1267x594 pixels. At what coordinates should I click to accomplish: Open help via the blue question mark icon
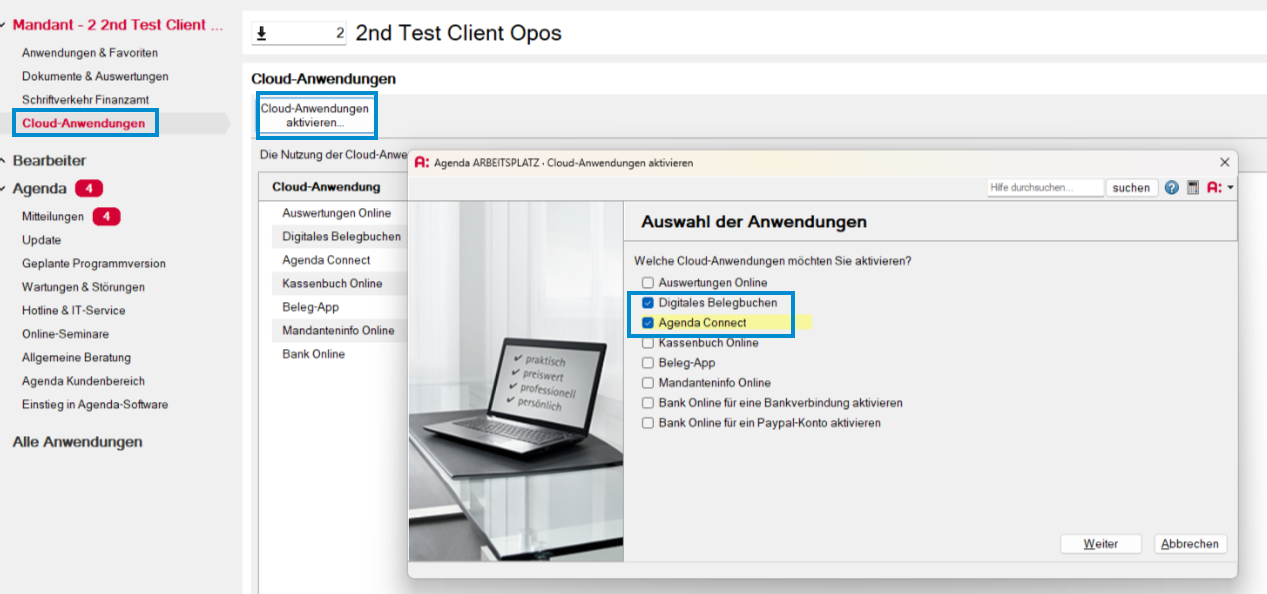[1172, 187]
